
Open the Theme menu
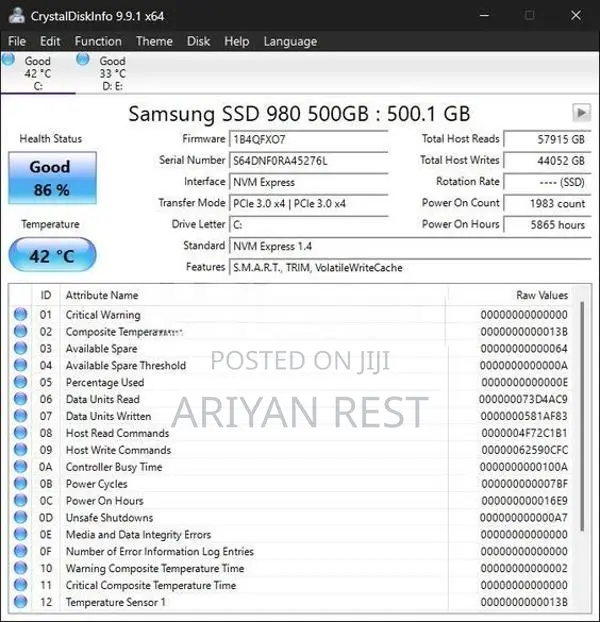154,41
